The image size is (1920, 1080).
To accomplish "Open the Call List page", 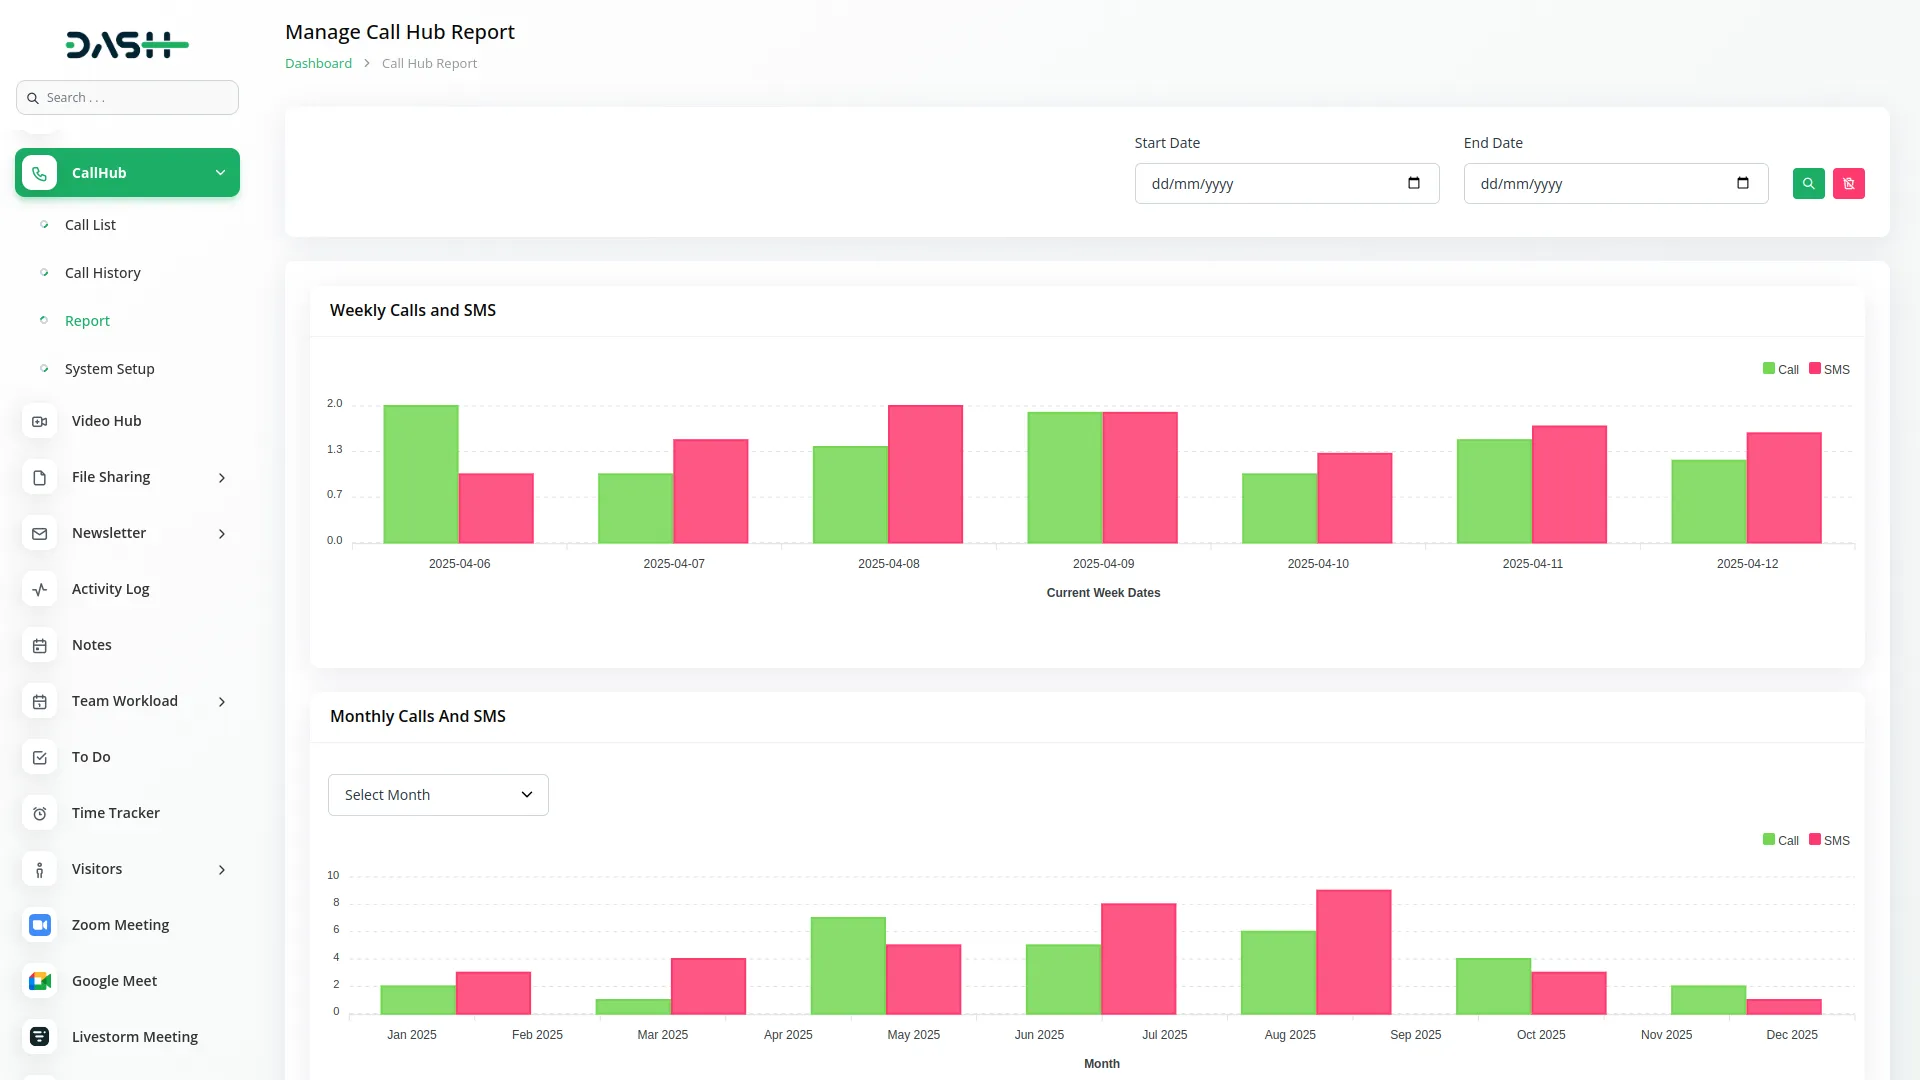I will click(90, 225).
